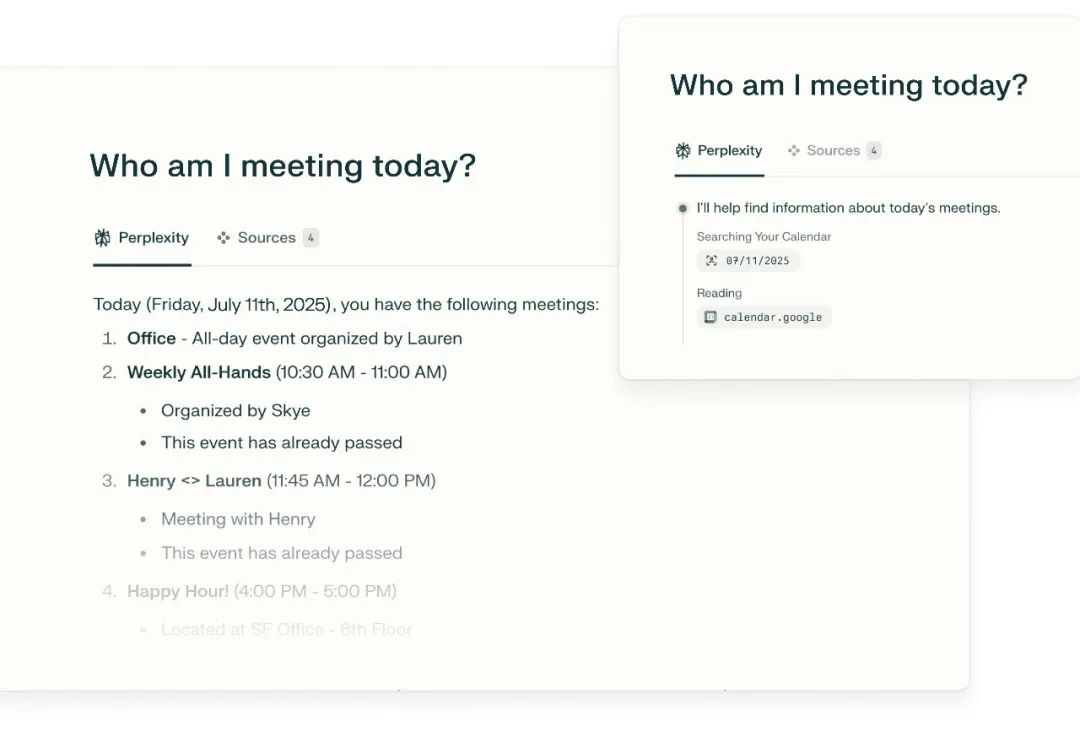Click the Sources count badge in the popup card
This screenshot has height=732, width=1080.
tap(874, 151)
